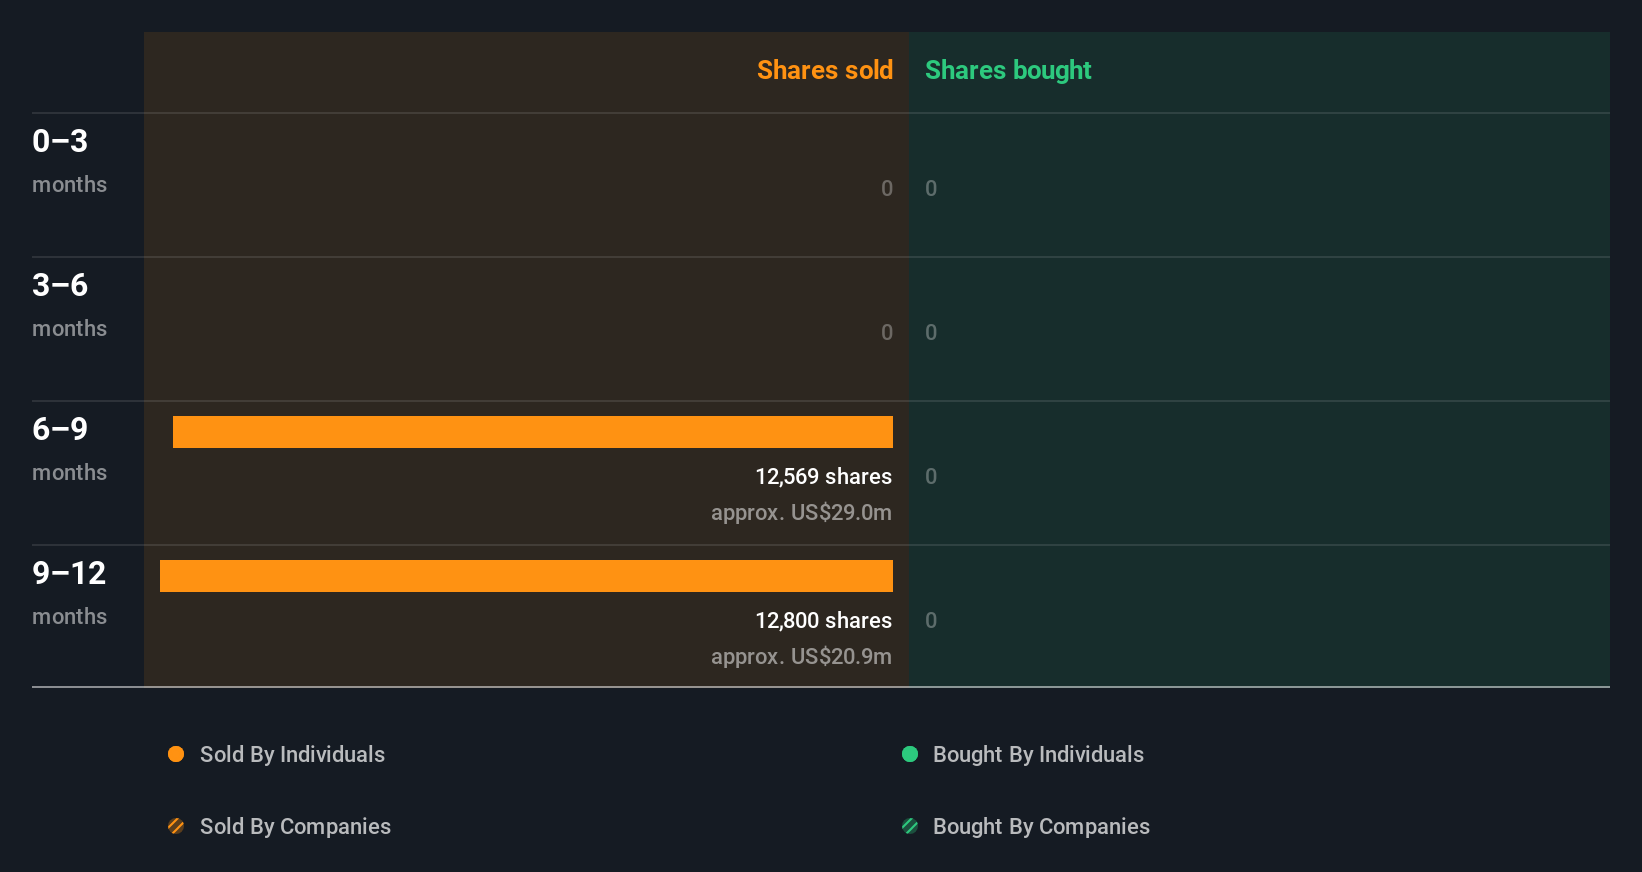Viewport: 1642px width, 872px height.
Task: Click the 0 bought value for 9–12 months
Action: tap(931, 621)
